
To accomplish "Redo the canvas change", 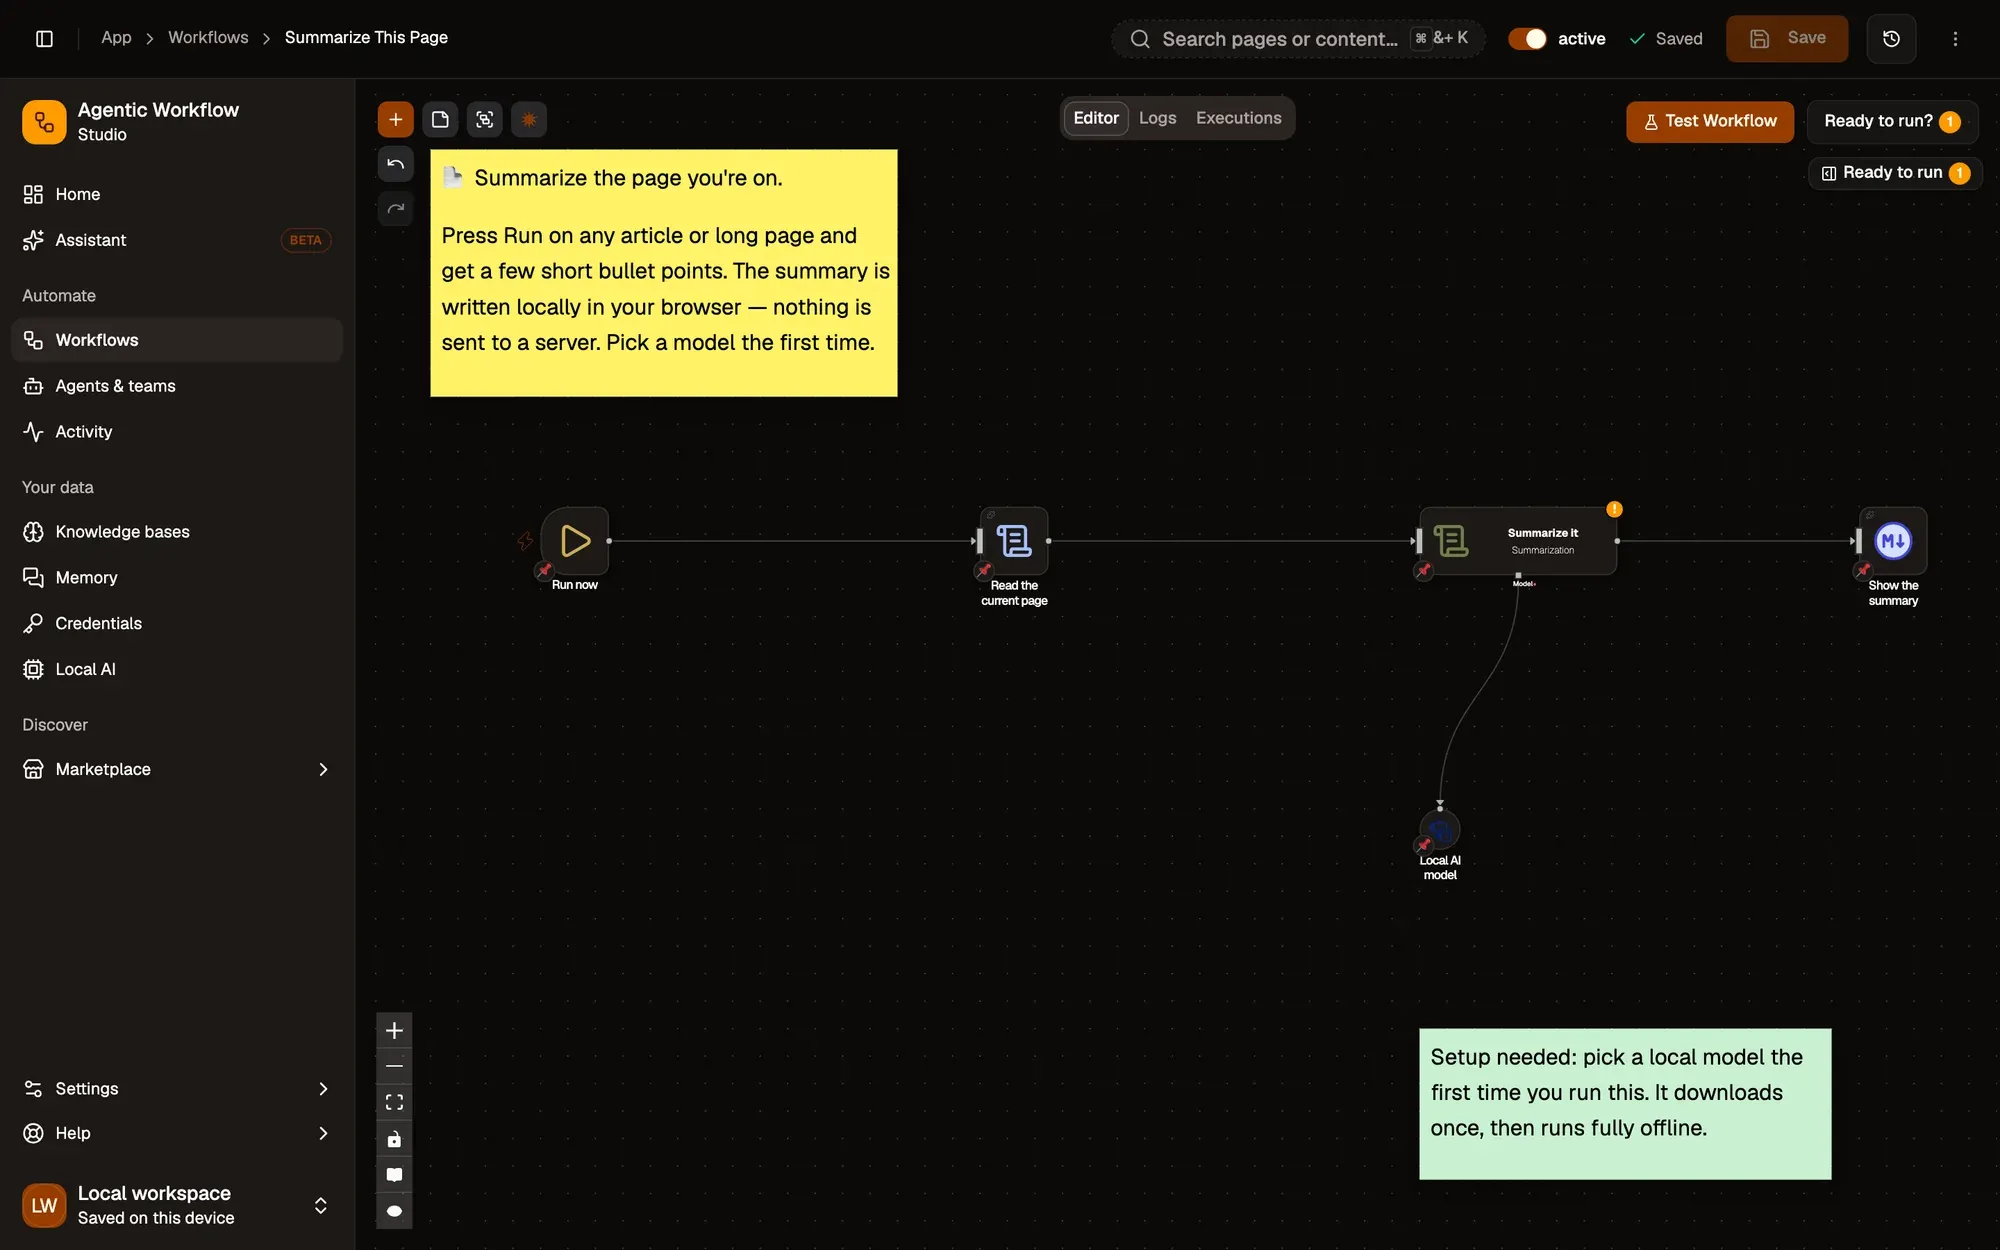I will [x=395, y=208].
